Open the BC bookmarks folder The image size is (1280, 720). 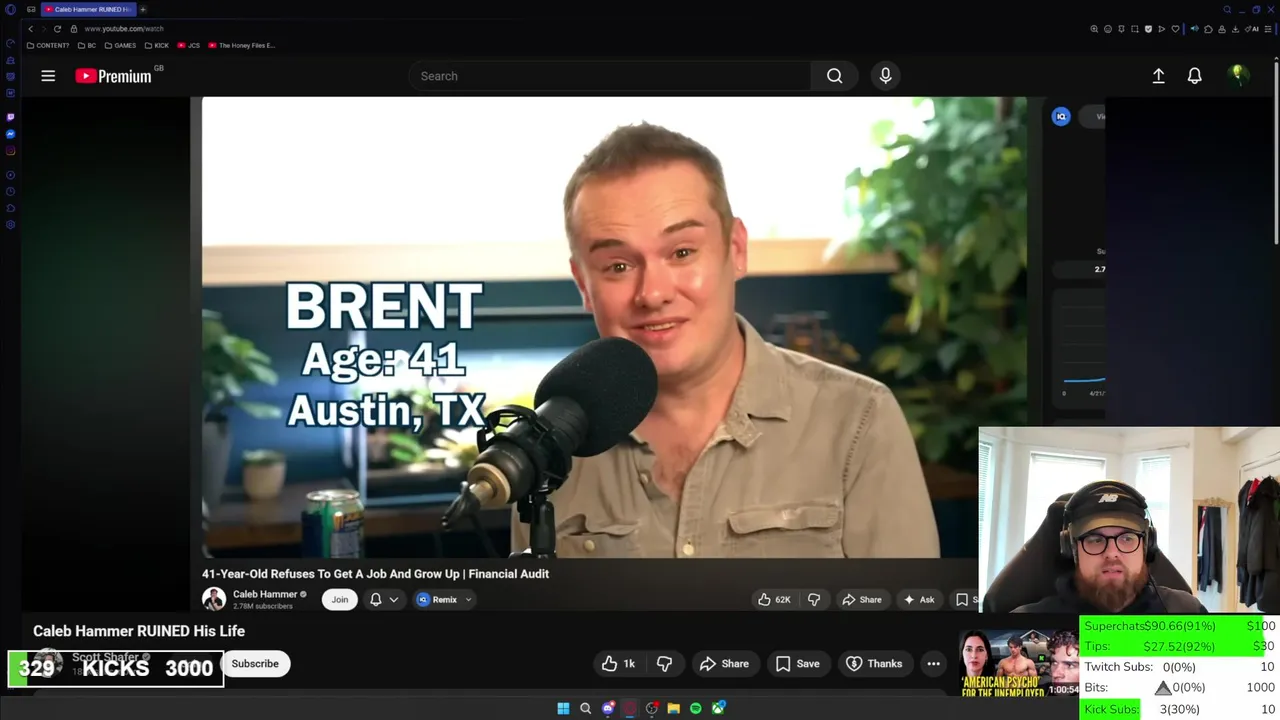87,45
